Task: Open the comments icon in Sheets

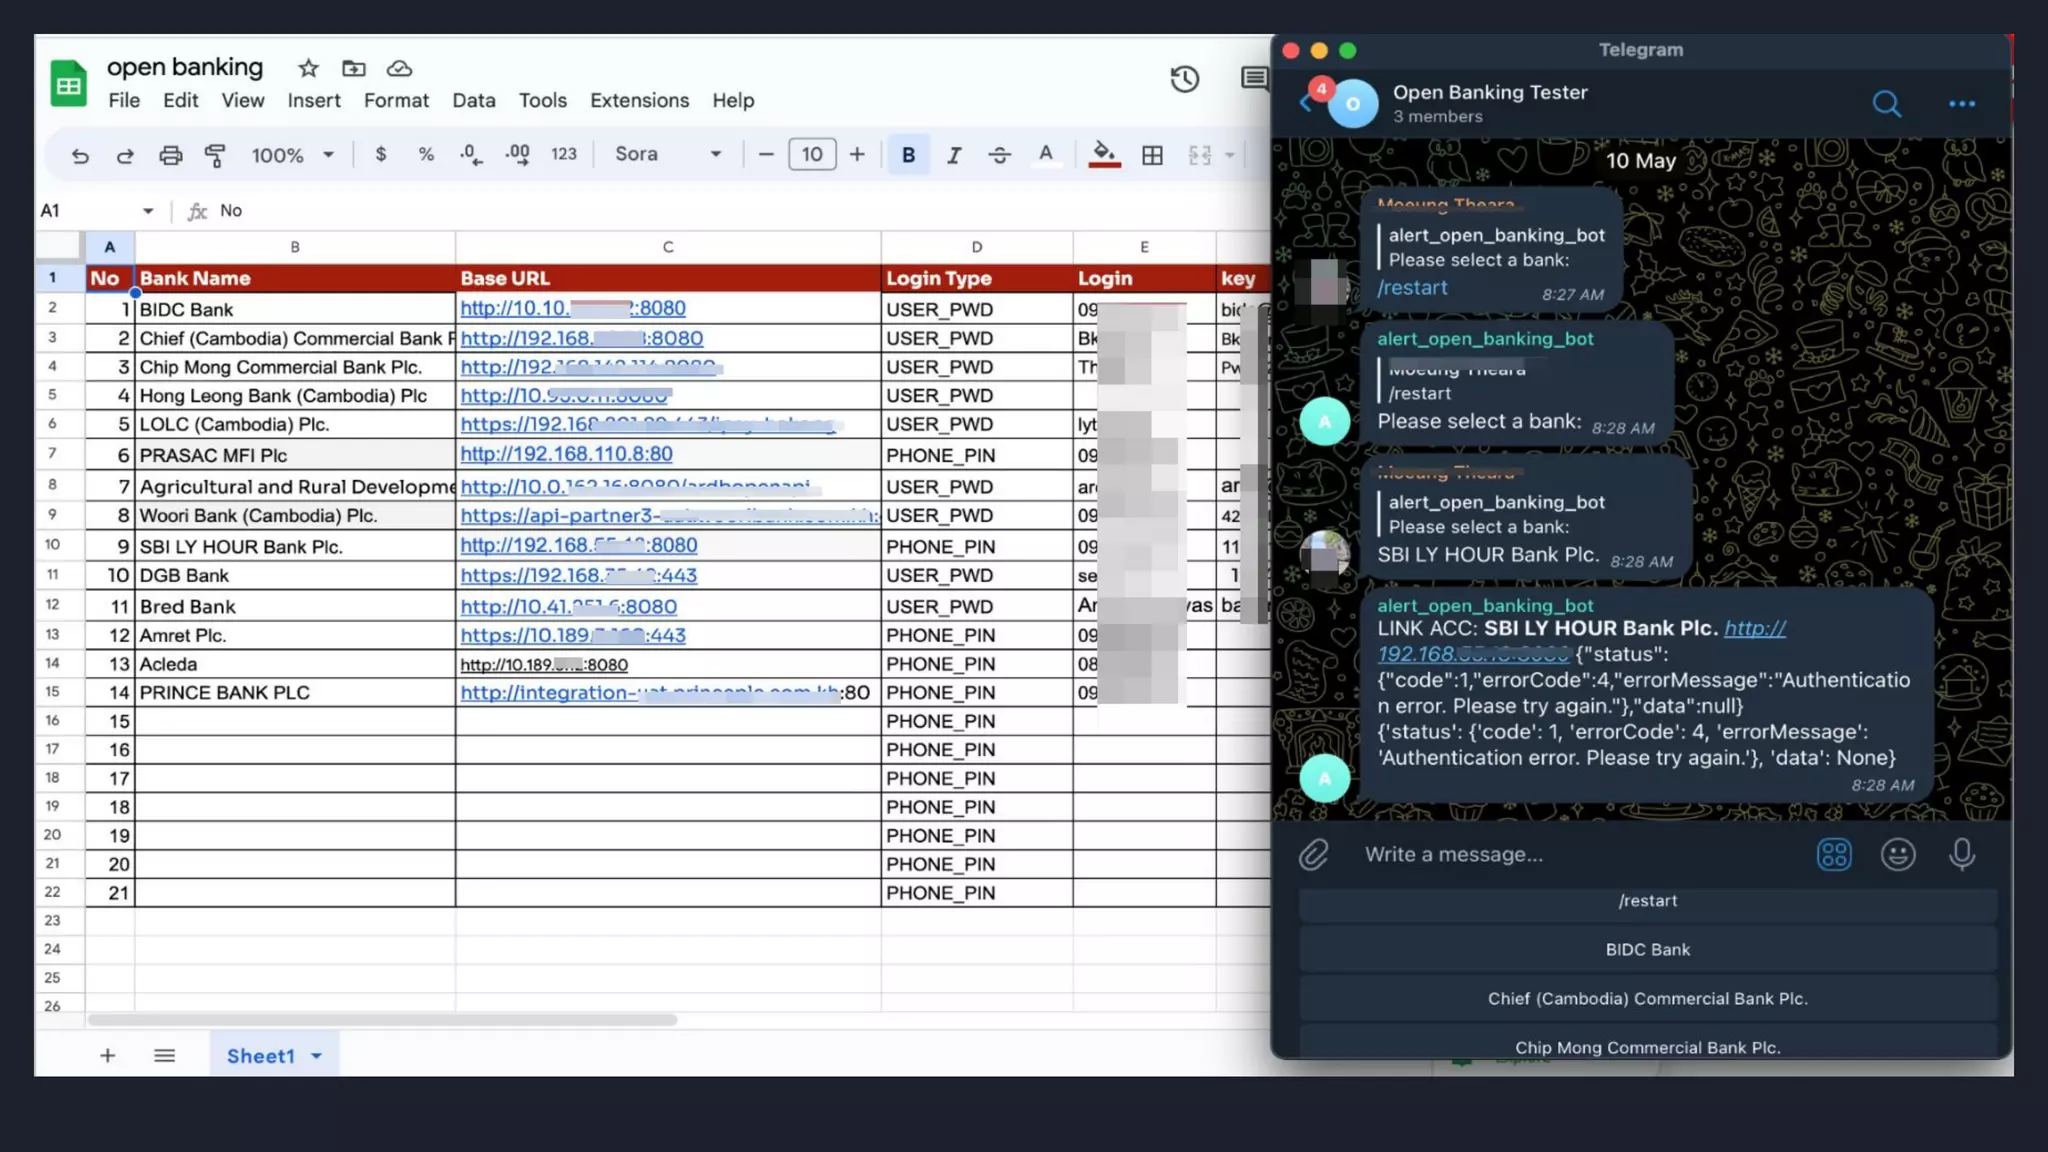Action: (x=1254, y=78)
